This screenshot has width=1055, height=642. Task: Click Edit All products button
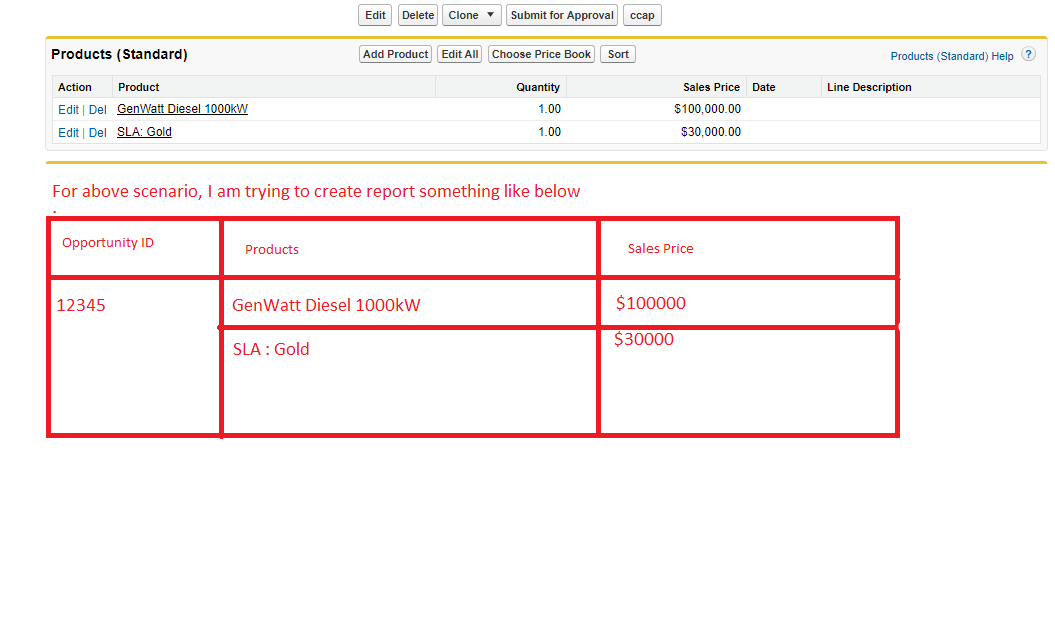460,54
